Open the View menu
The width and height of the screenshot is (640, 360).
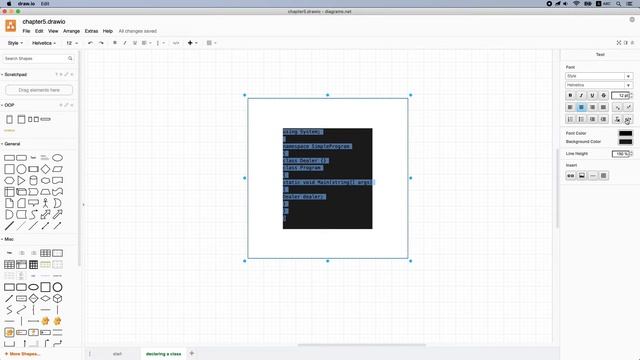pos(53,31)
